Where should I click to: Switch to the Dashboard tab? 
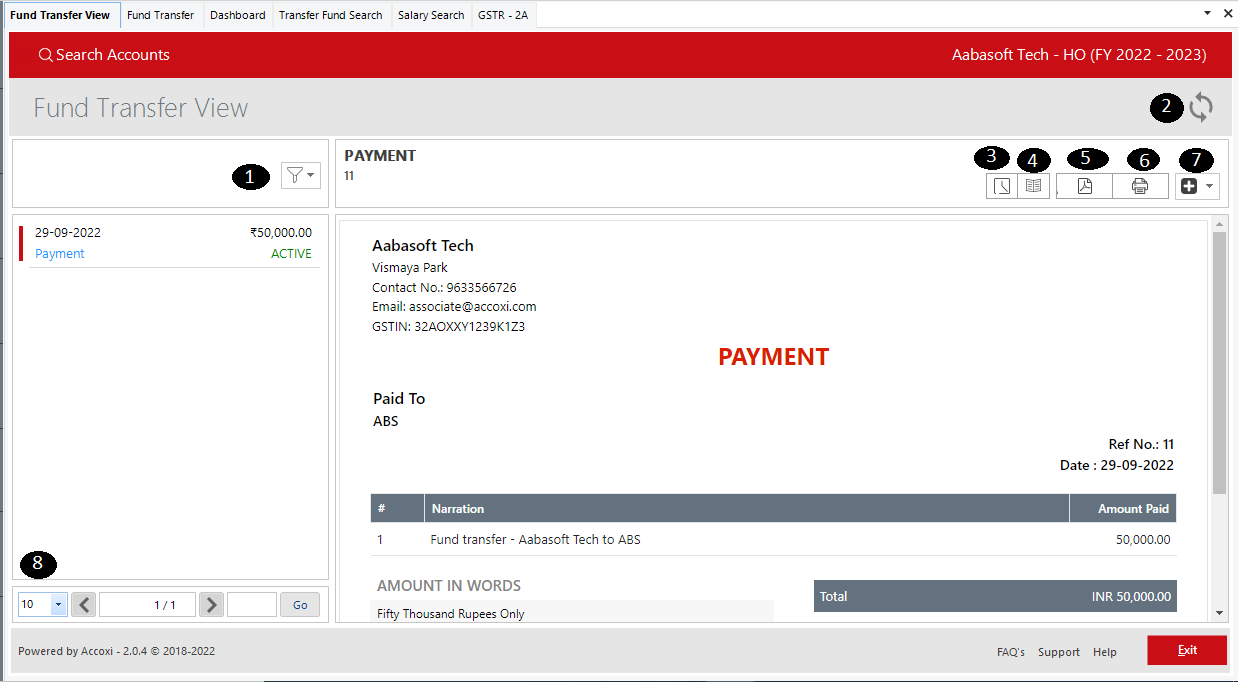point(238,15)
